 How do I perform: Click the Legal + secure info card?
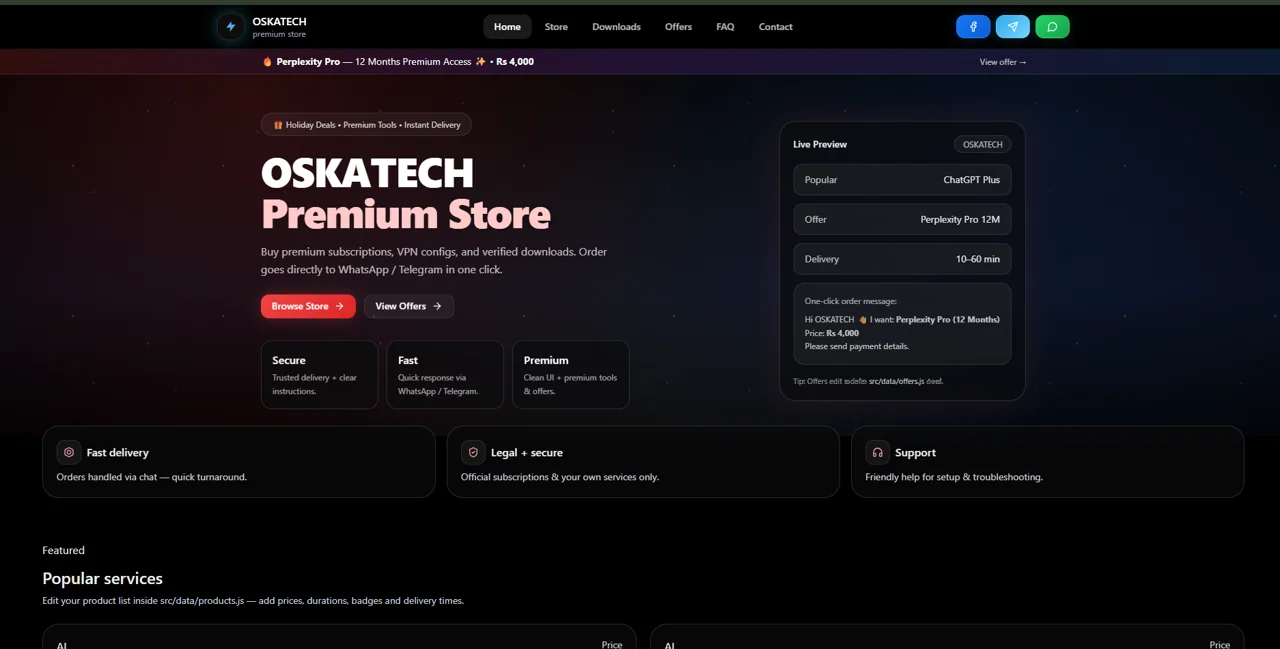pos(643,462)
